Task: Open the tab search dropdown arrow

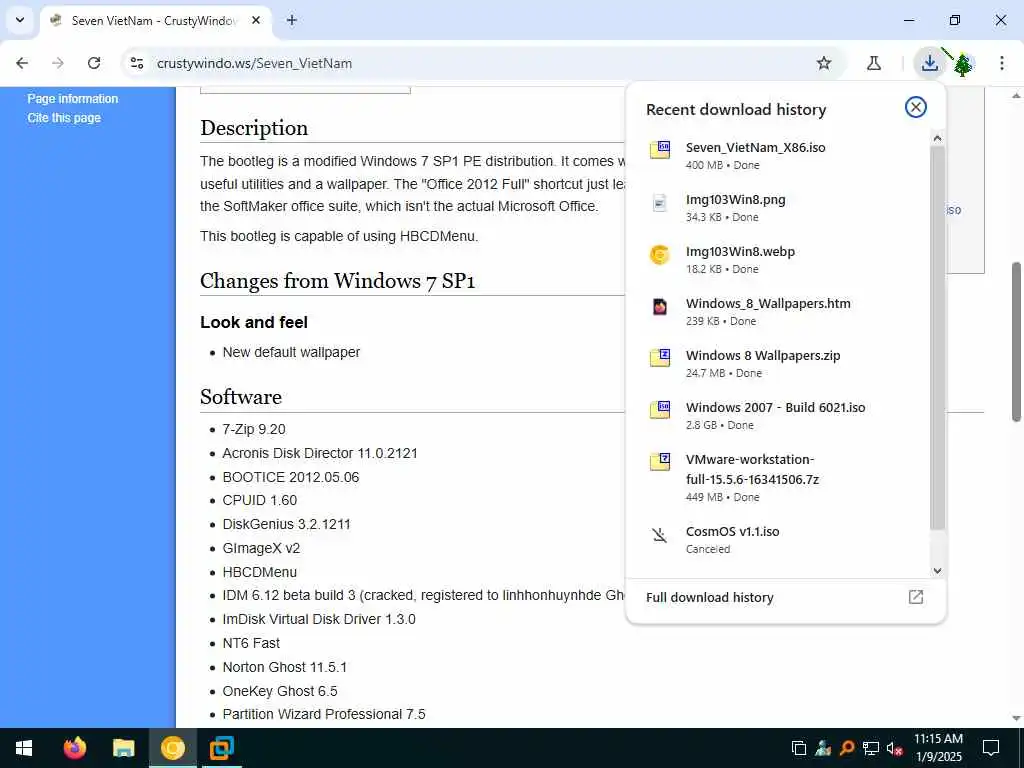Action: coord(20,20)
